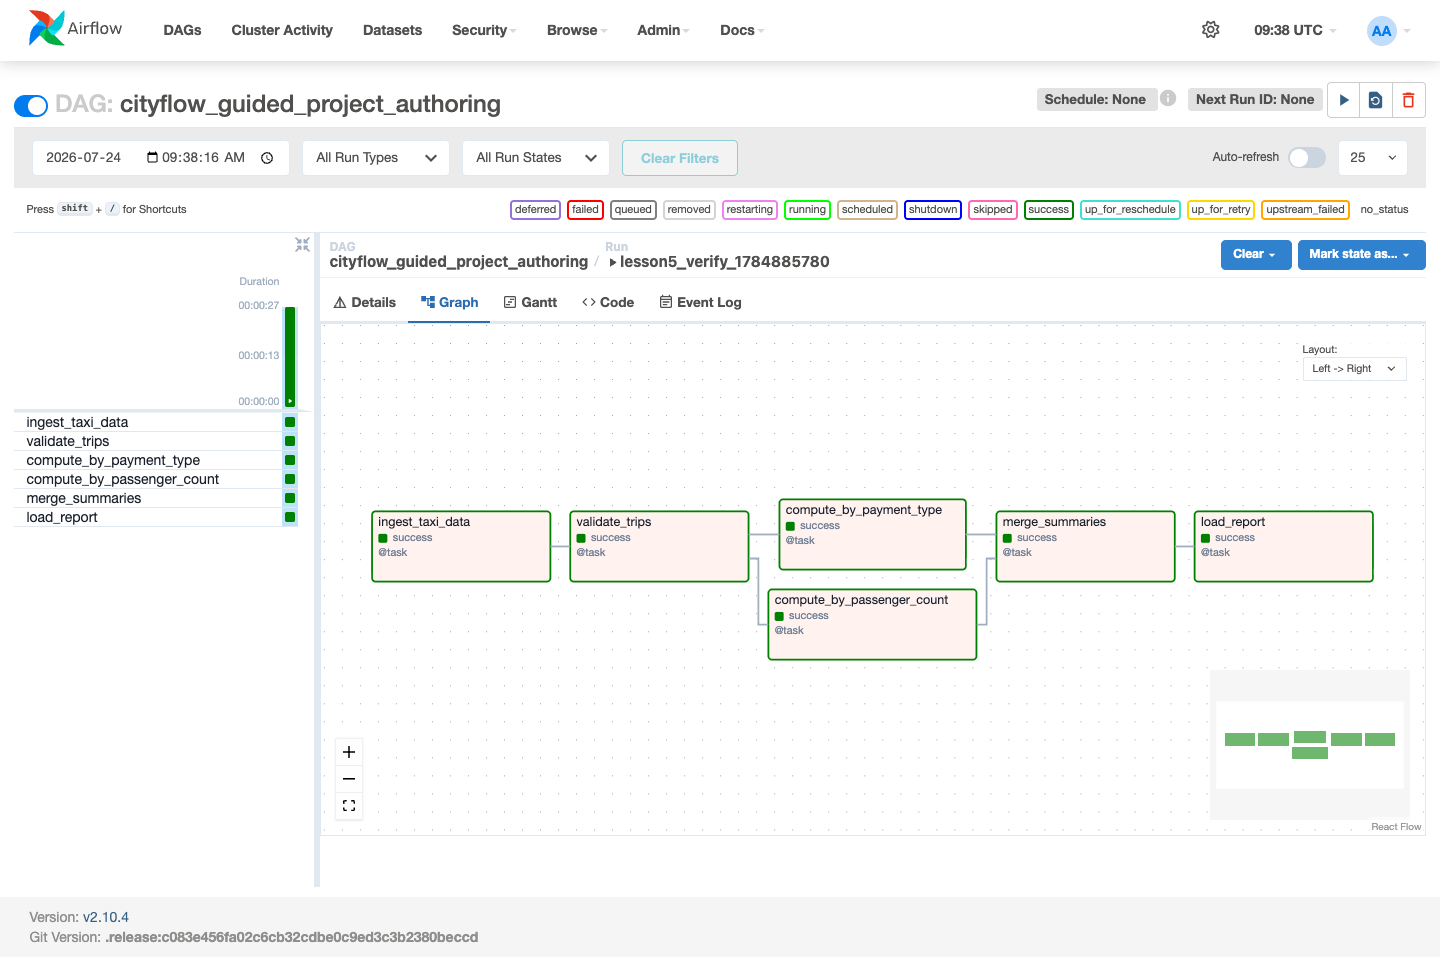This screenshot has width=1440, height=957.
Task: Switch to the Graph tab
Action: click(449, 302)
